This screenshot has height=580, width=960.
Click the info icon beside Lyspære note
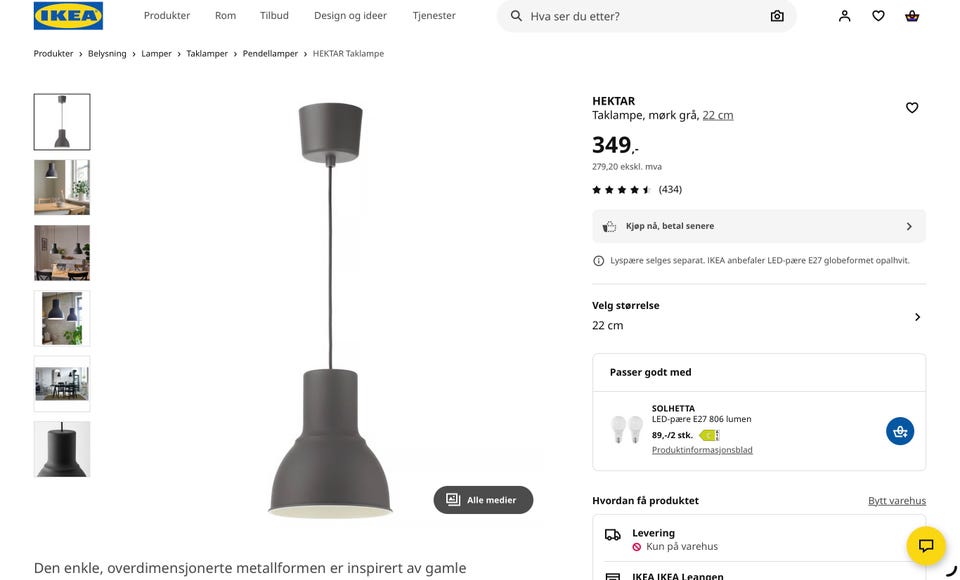coord(599,261)
